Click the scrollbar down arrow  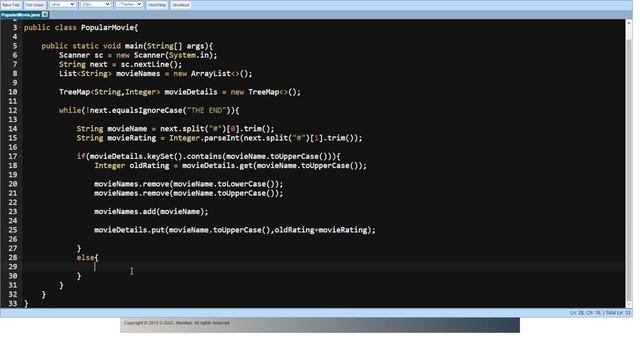[629, 304]
